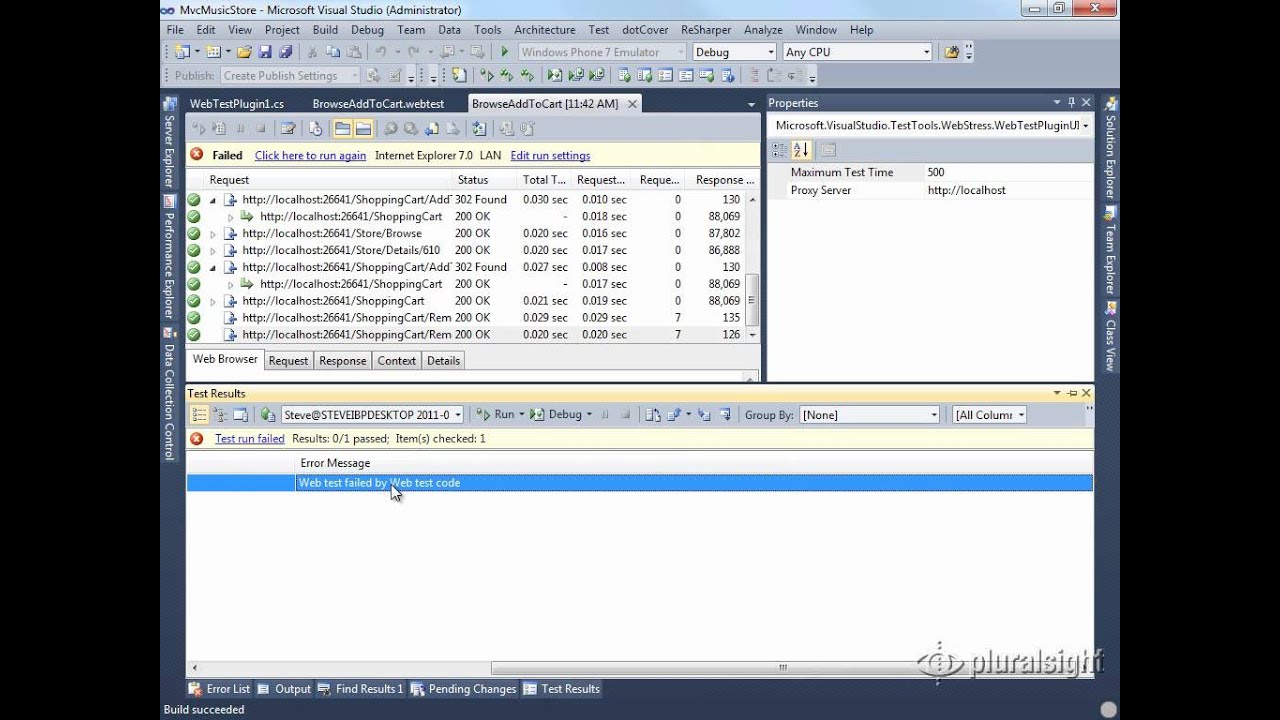Image resolution: width=1280 pixels, height=720 pixels.
Task: Click the refresh-page icon in web test result toolbar
Action: point(479,128)
